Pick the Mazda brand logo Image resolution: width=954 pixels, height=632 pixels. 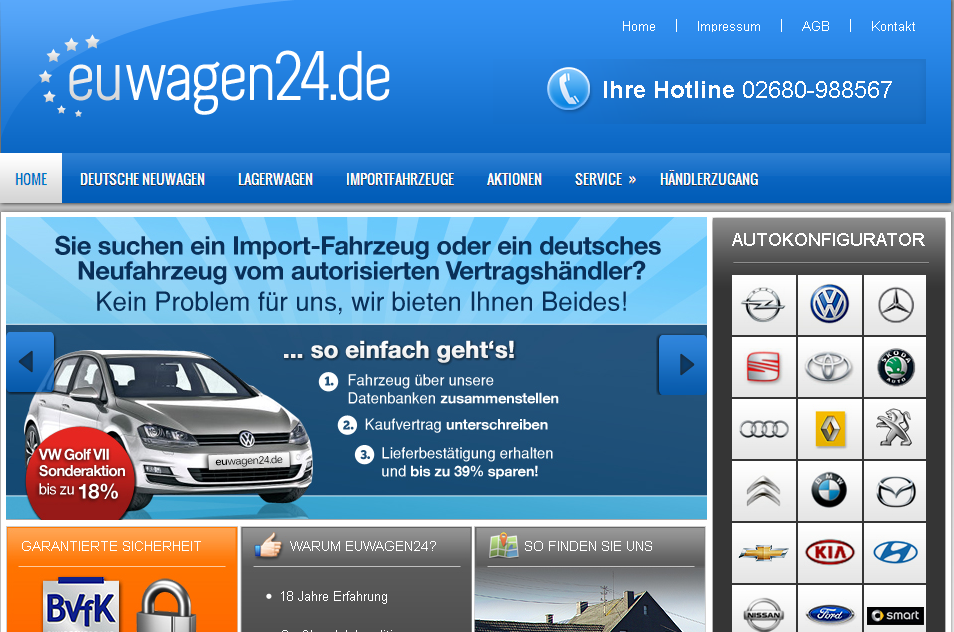895,491
